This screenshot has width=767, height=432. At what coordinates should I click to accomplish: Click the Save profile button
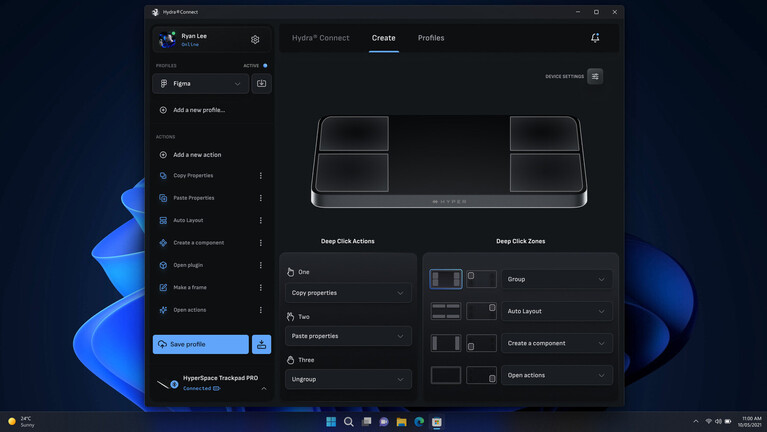click(x=201, y=344)
